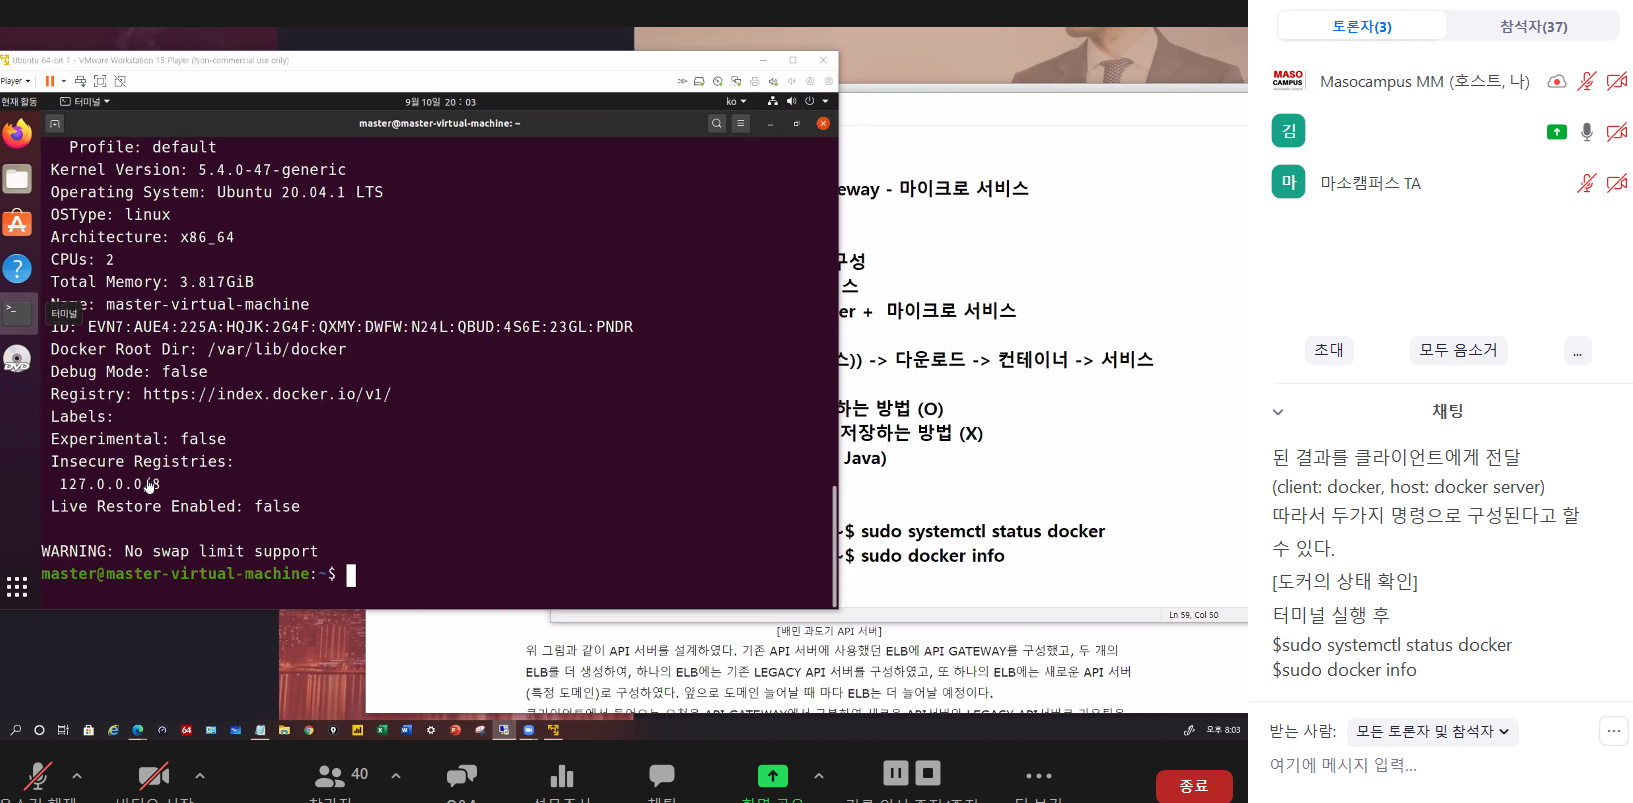Toggle microphone for 마소캠퍼스 TA participant
The height and width of the screenshot is (803, 1633).
[x=1586, y=183]
